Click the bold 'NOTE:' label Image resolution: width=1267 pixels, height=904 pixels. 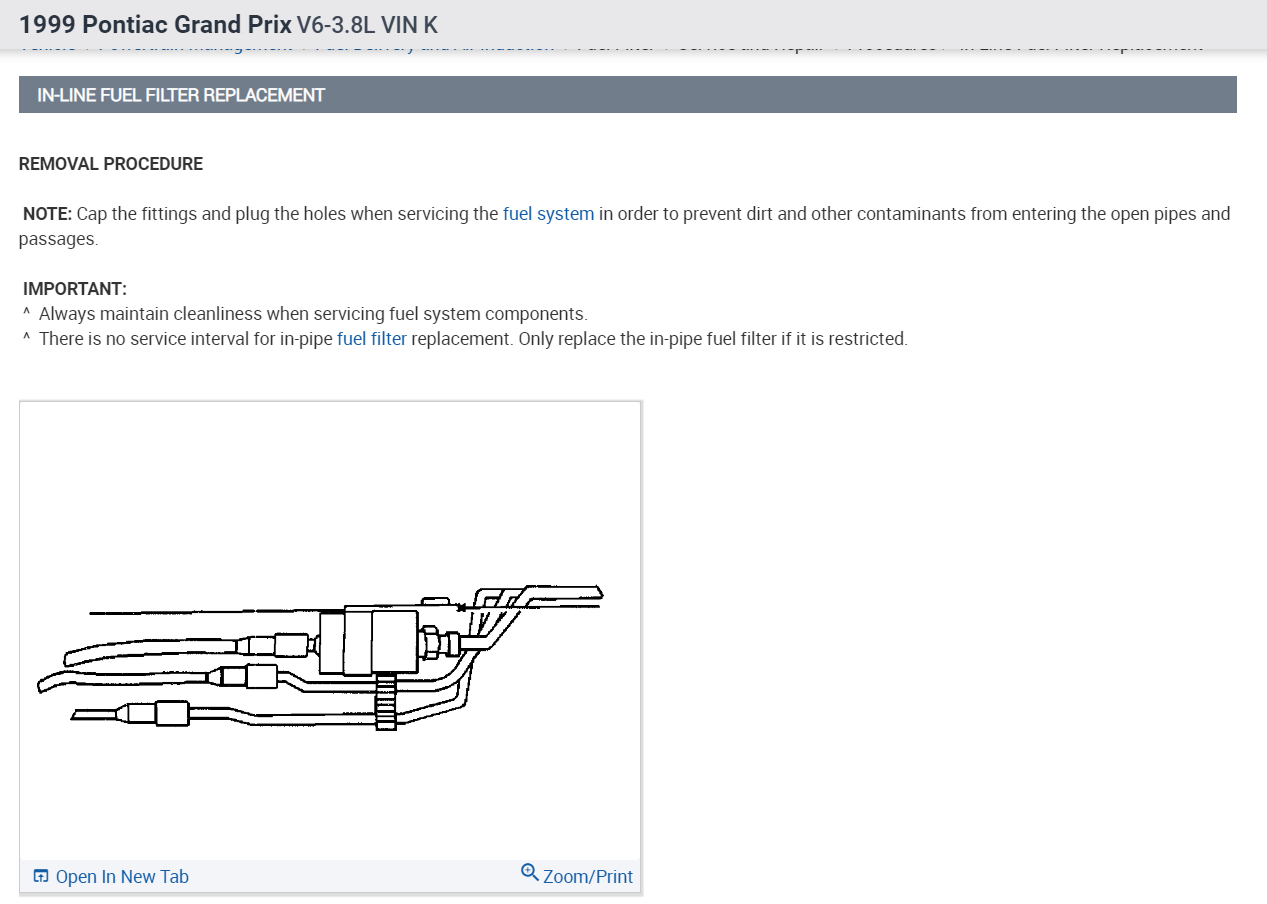(47, 213)
